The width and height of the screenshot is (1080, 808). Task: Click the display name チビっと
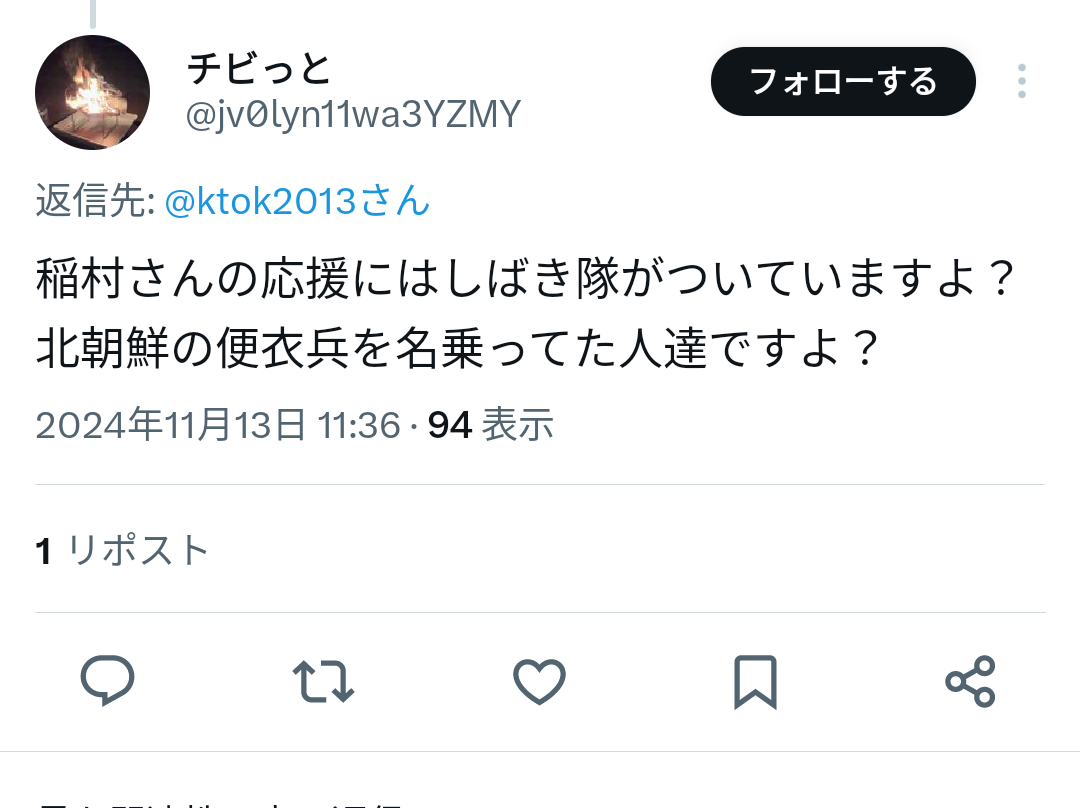pyautogui.click(x=259, y=68)
